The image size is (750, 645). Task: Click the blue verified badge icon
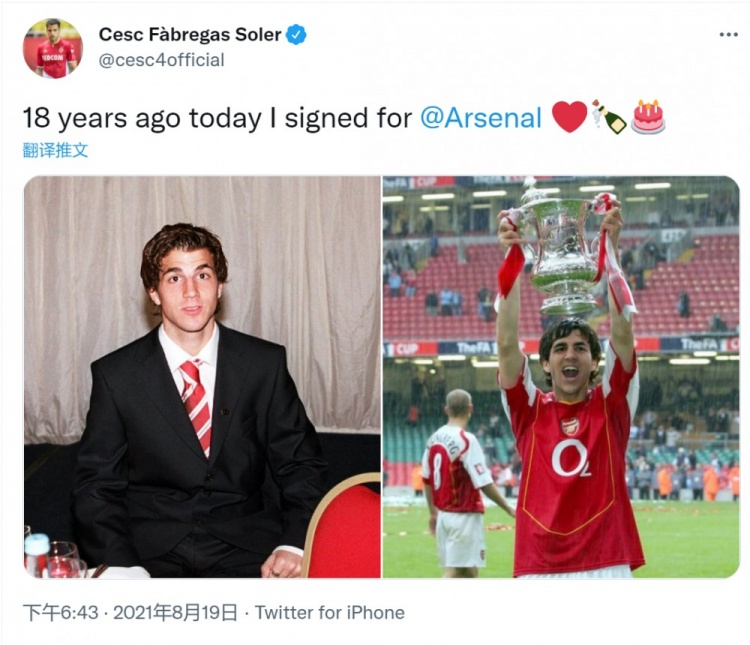297,35
